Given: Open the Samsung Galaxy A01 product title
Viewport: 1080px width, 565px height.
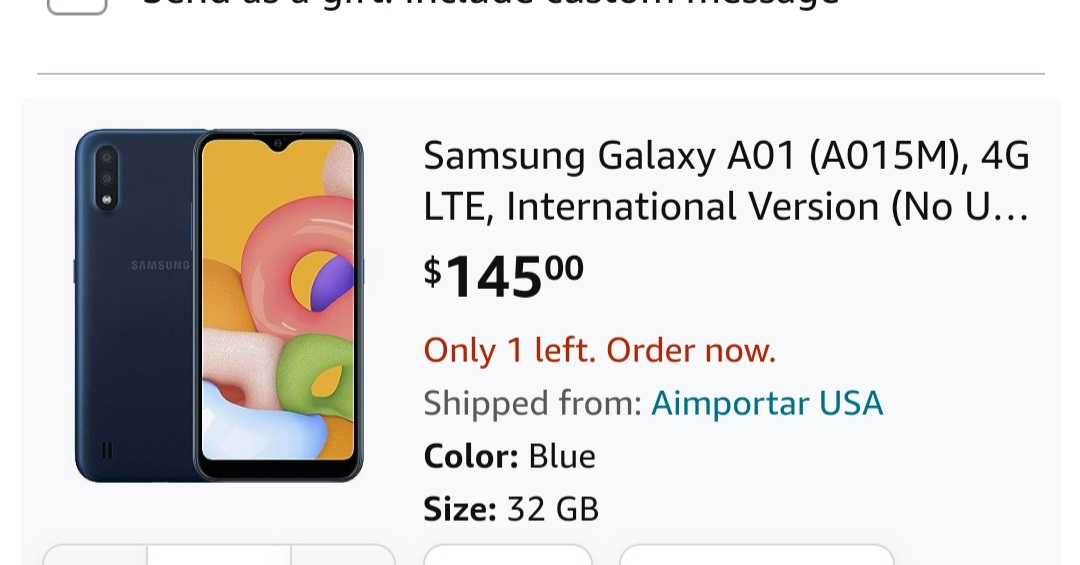Looking at the screenshot, I should pyautogui.click(x=726, y=181).
